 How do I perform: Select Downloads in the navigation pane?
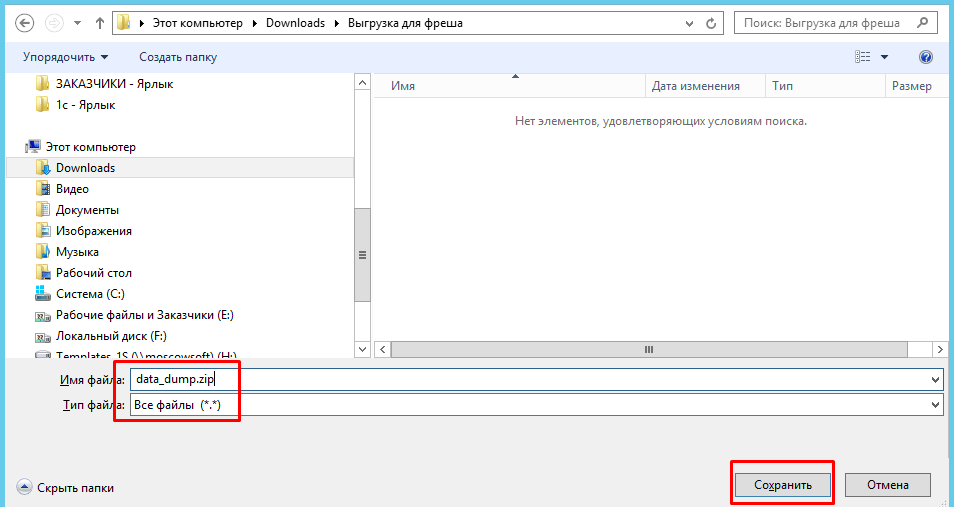(x=85, y=168)
